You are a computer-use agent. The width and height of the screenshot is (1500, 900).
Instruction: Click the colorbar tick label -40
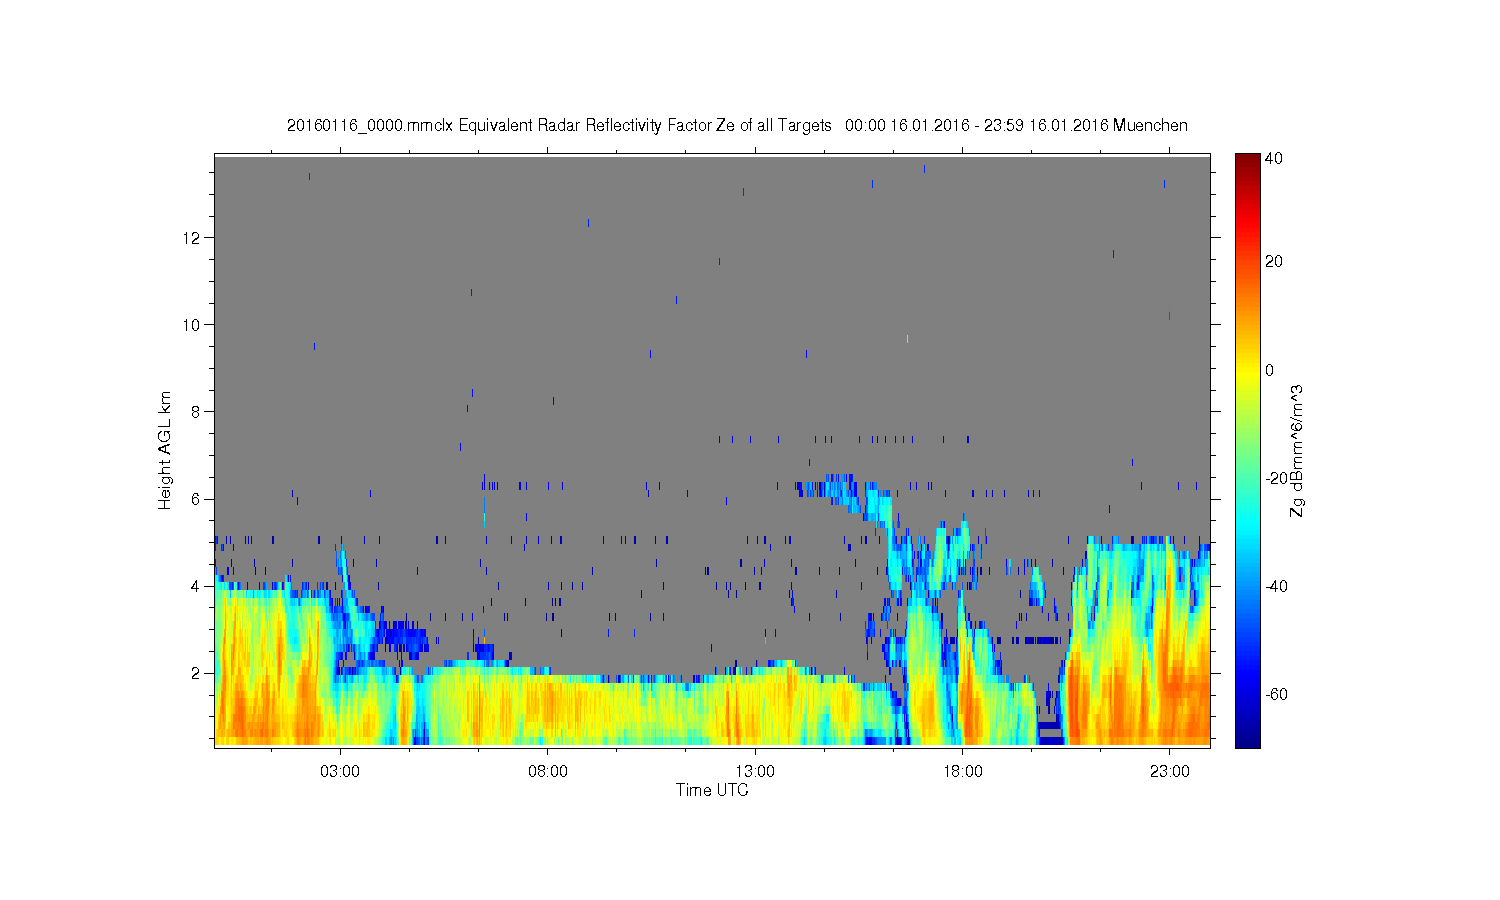(x=1277, y=586)
